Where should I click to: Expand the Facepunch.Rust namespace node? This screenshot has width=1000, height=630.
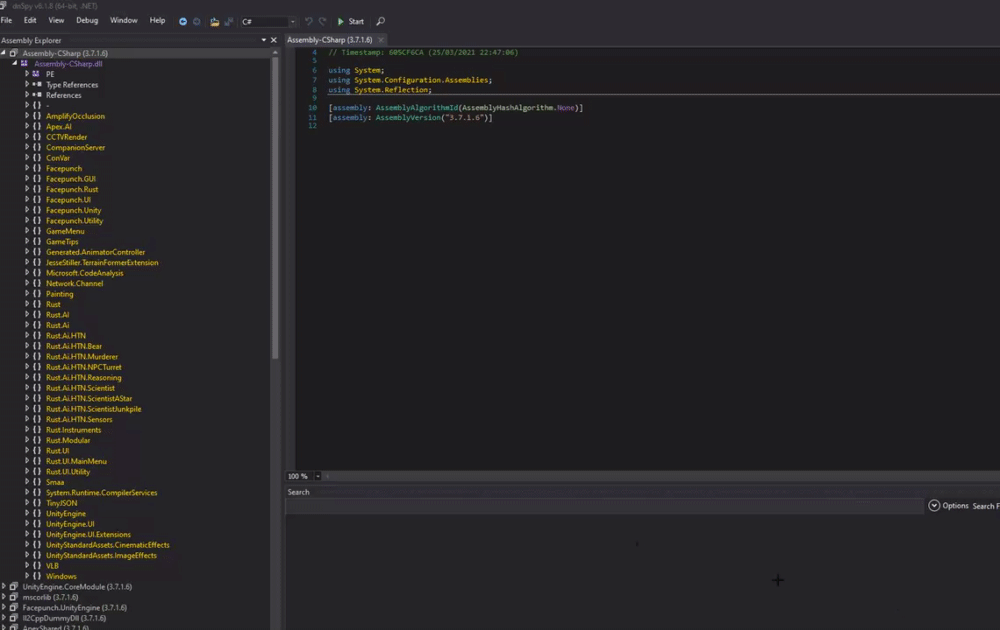pyautogui.click(x=28, y=189)
